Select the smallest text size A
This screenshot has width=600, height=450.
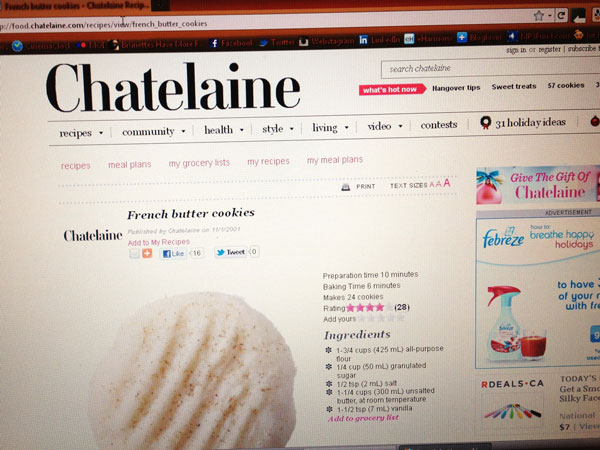point(432,184)
